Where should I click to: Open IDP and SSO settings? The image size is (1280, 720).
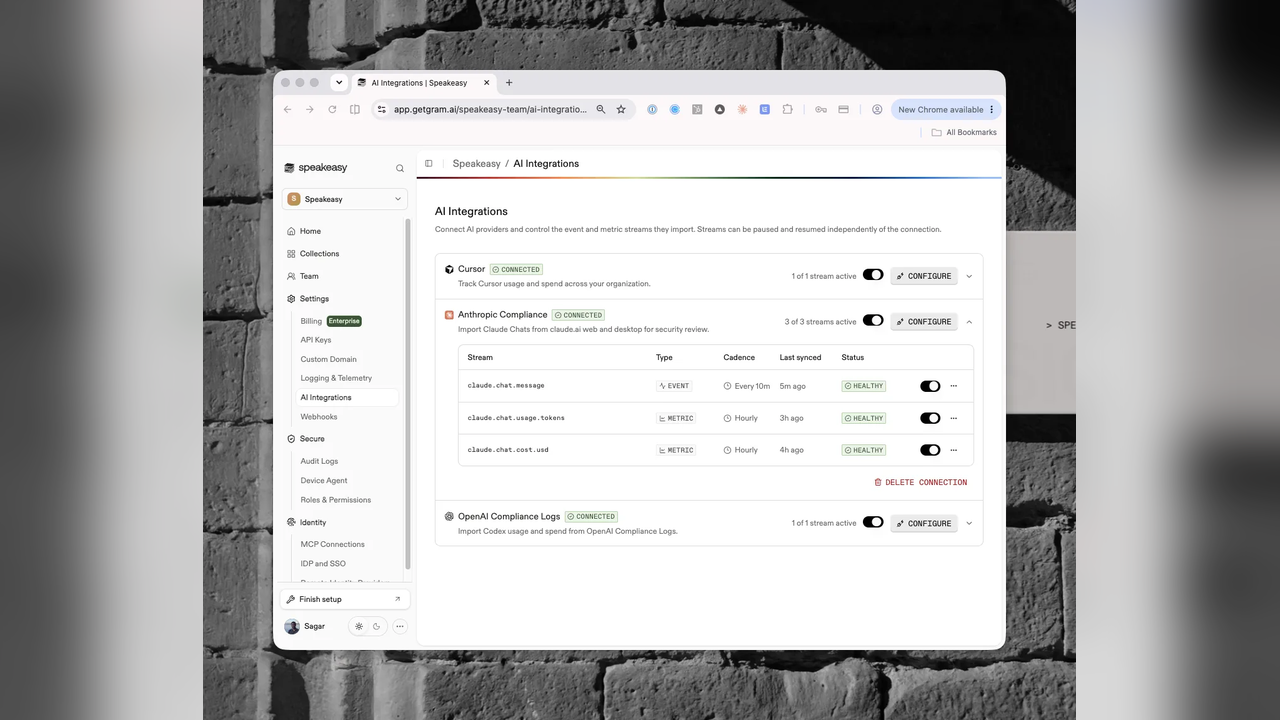(323, 564)
